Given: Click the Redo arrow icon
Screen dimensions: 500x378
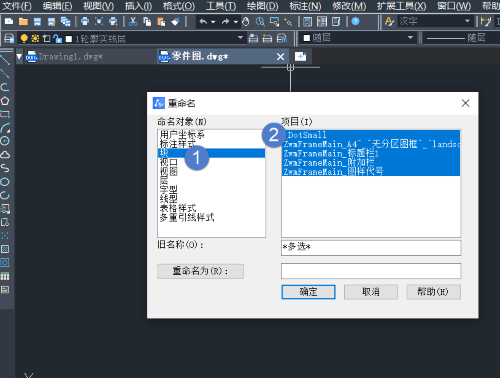Looking at the screenshot, I should 226,22.
